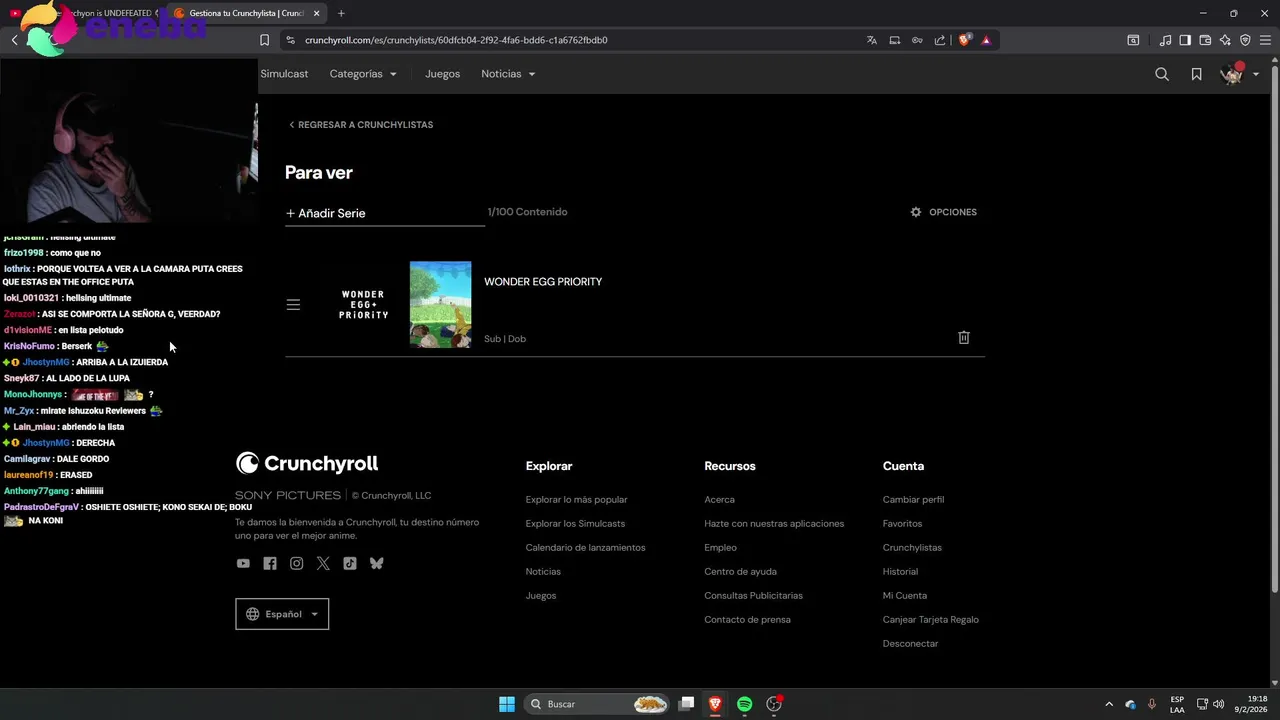
Task: Open Brave browser taskbar icon
Action: (715, 704)
